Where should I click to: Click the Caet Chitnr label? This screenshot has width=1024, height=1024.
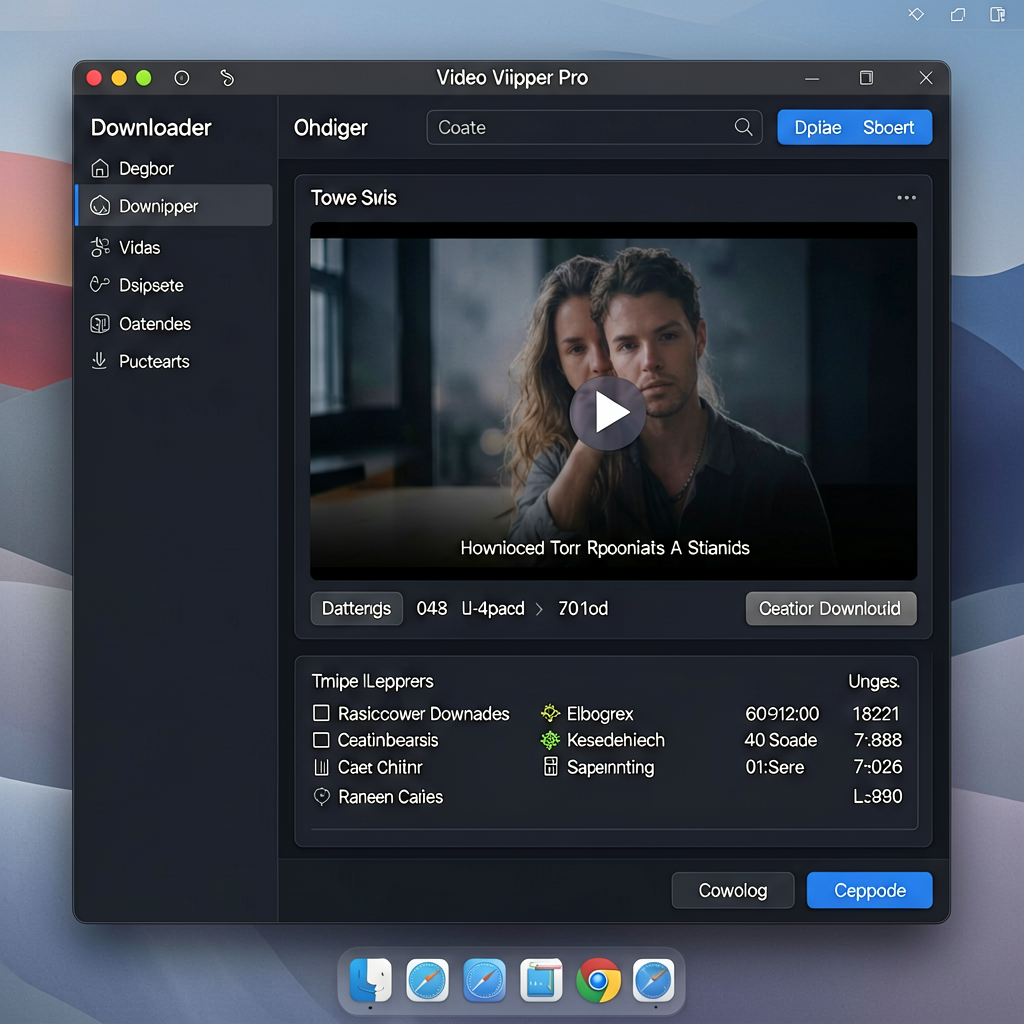[380, 767]
